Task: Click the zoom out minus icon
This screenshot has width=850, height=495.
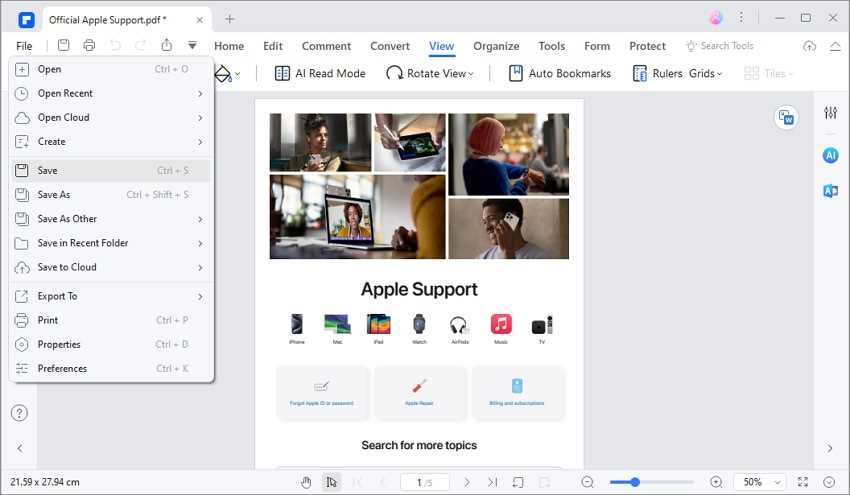Action: pos(588,481)
